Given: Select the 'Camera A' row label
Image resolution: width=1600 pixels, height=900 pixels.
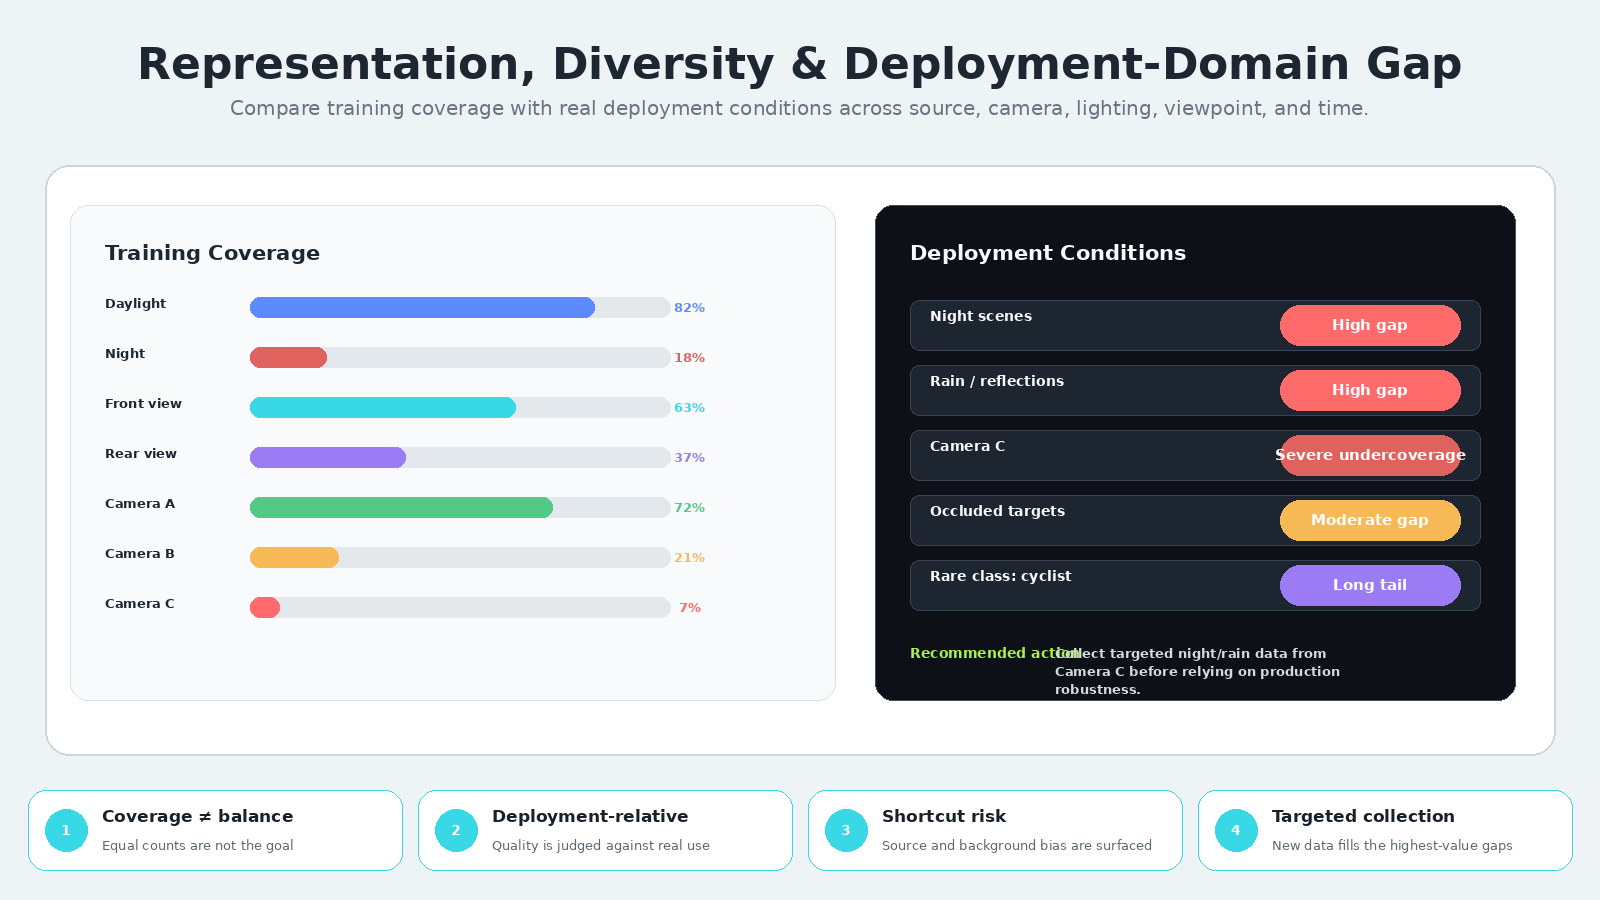Looking at the screenshot, I should click(x=140, y=504).
